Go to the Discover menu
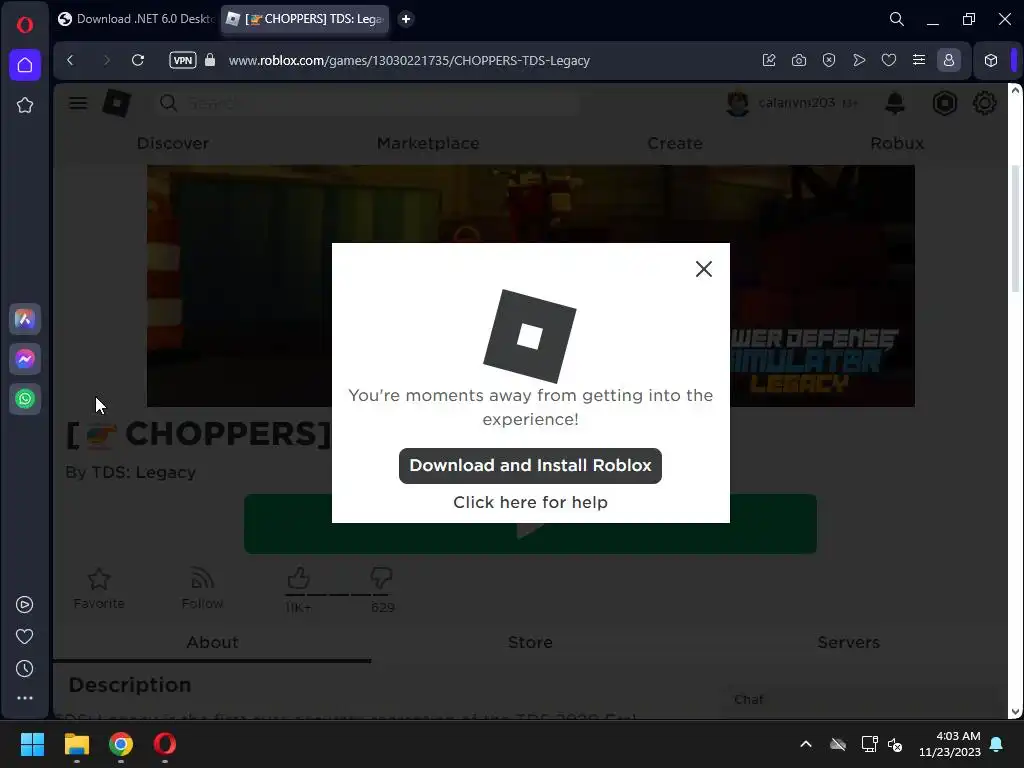 (x=173, y=143)
